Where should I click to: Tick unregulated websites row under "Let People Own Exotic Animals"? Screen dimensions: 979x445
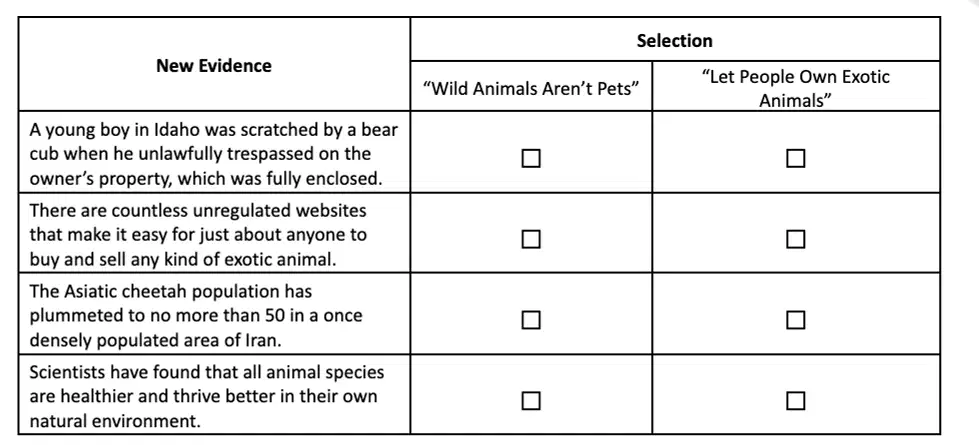(x=795, y=239)
